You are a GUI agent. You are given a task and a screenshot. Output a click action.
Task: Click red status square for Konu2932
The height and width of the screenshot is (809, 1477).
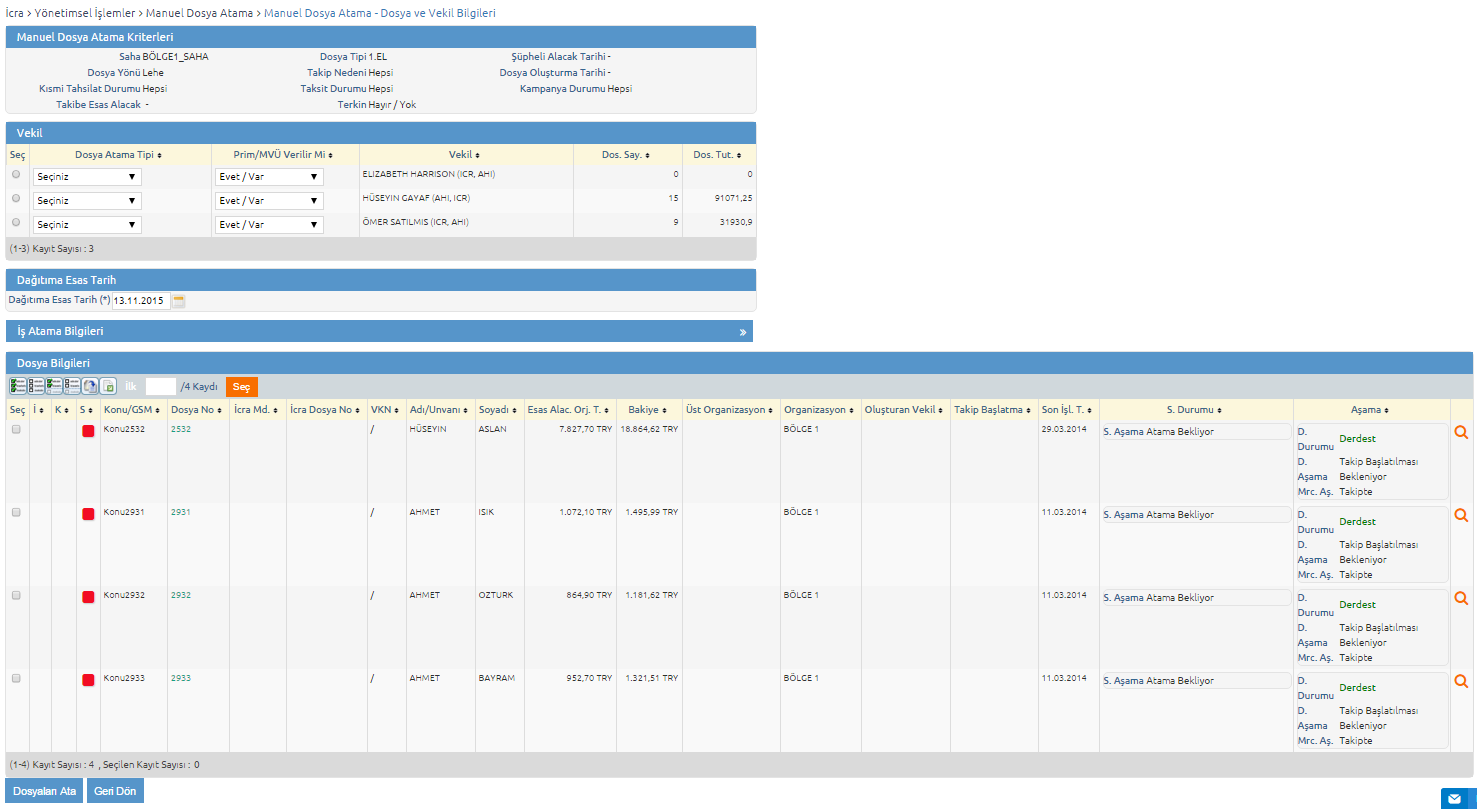coord(88,597)
